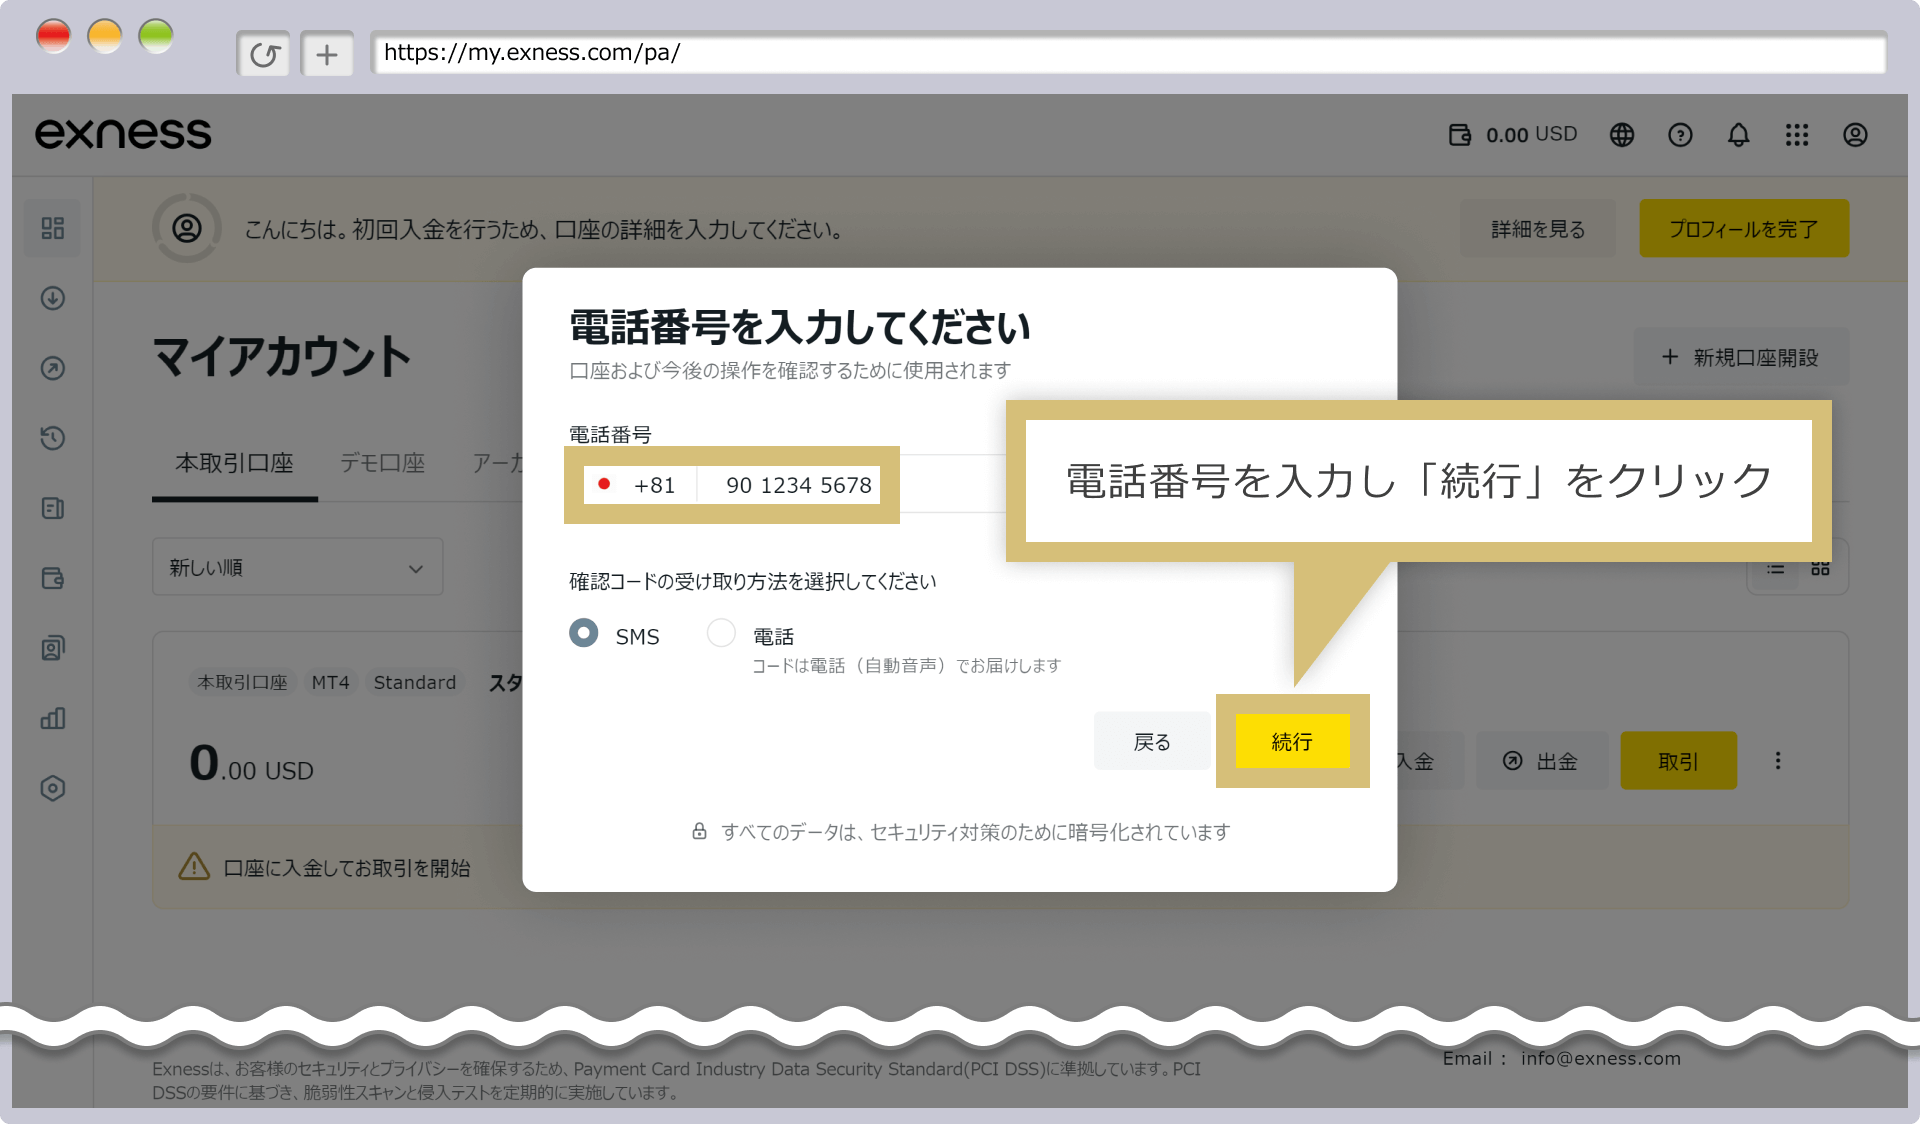
Task: Switch to the デモ口座 tab
Action: tap(382, 463)
